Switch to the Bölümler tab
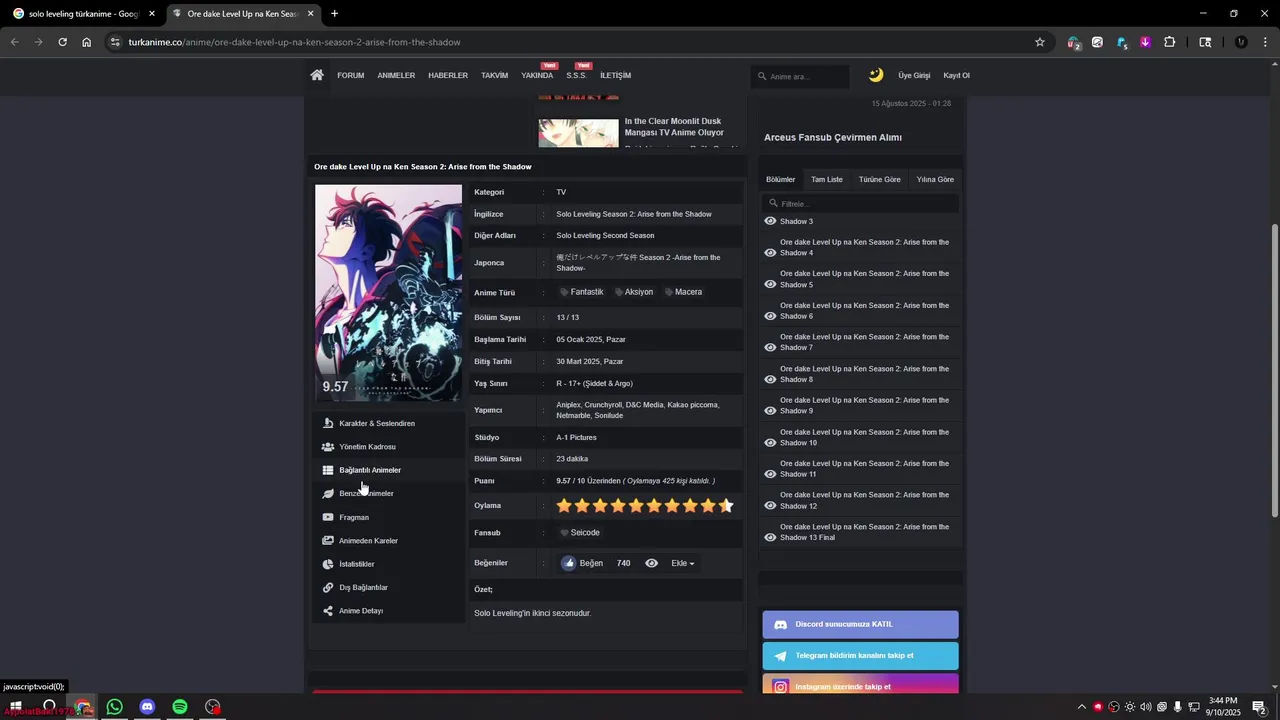Image resolution: width=1280 pixels, height=720 pixels. pos(780,179)
